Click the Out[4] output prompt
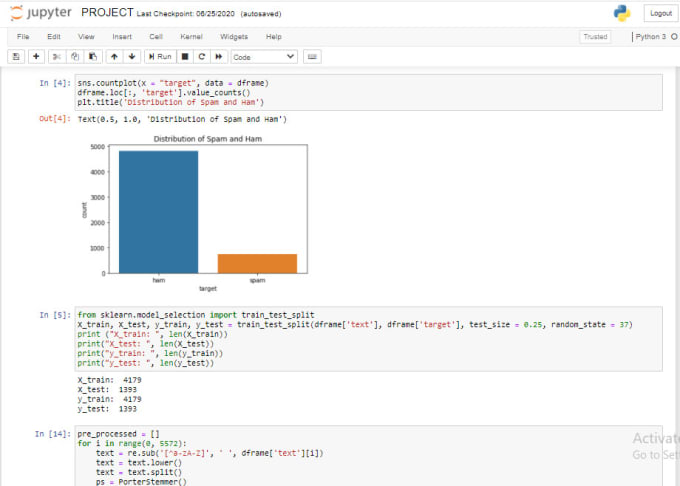This screenshot has width=680, height=486. [55, 119]
